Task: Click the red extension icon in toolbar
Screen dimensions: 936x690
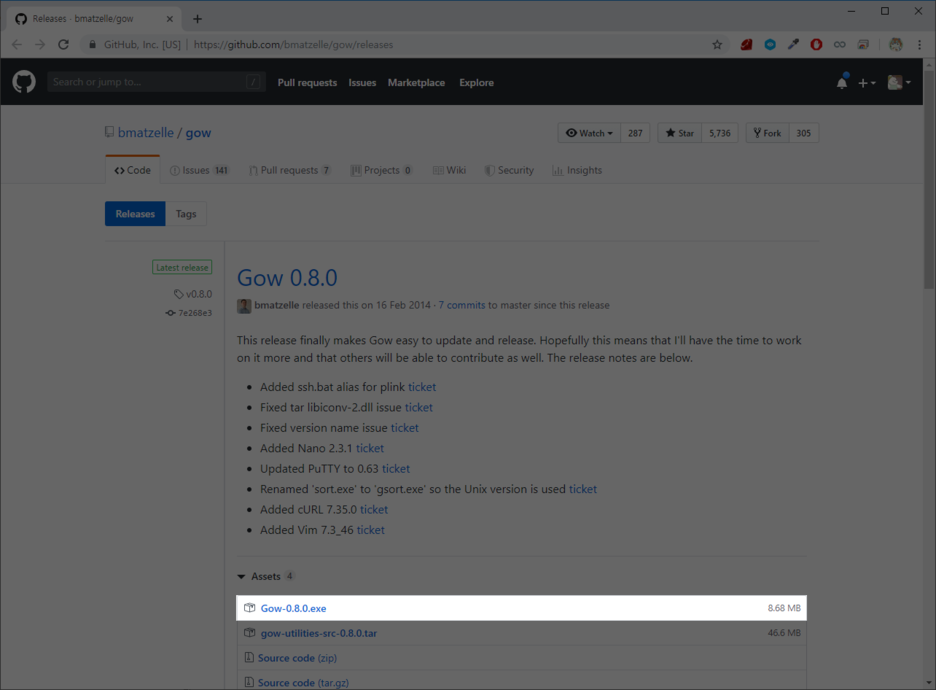Action: pyautogui.click(x=746, y=45)
